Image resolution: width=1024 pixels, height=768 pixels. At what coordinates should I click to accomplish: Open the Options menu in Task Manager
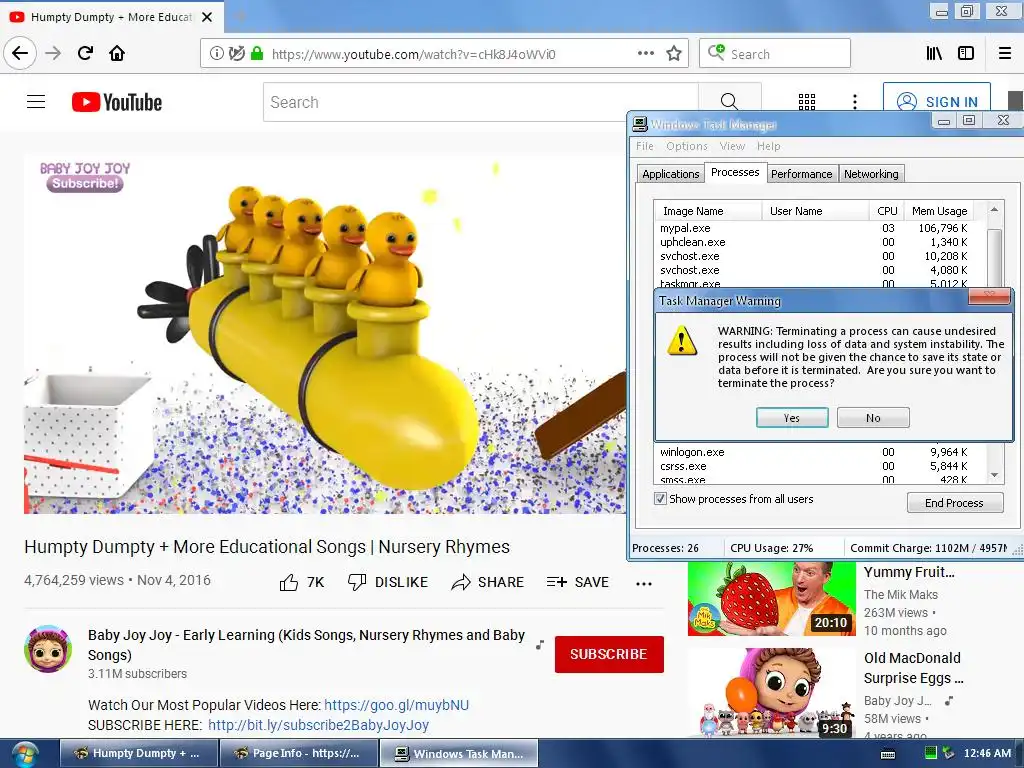pyautogui.click(x=686, y=146)
